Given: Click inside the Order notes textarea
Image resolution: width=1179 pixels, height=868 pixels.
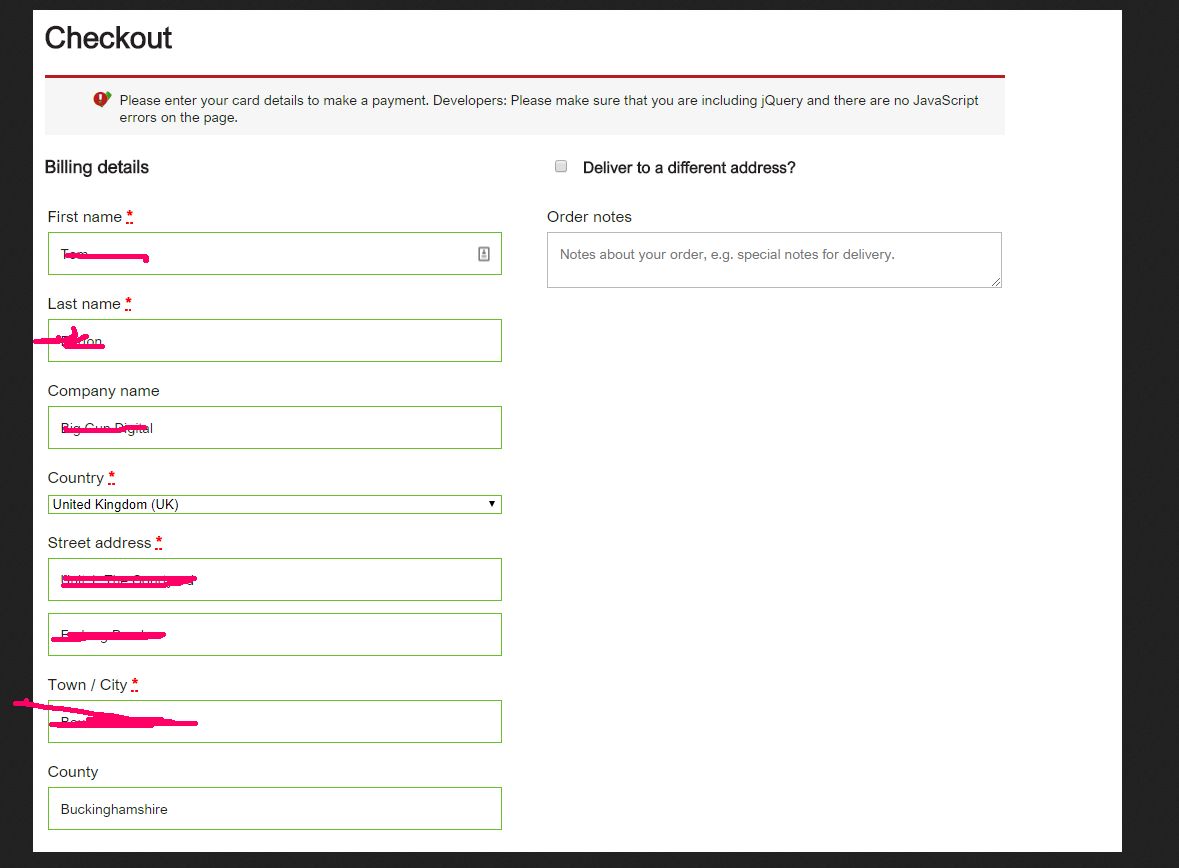Looking at the screenshot, I should pyautogui.click(x=774, y=259).
